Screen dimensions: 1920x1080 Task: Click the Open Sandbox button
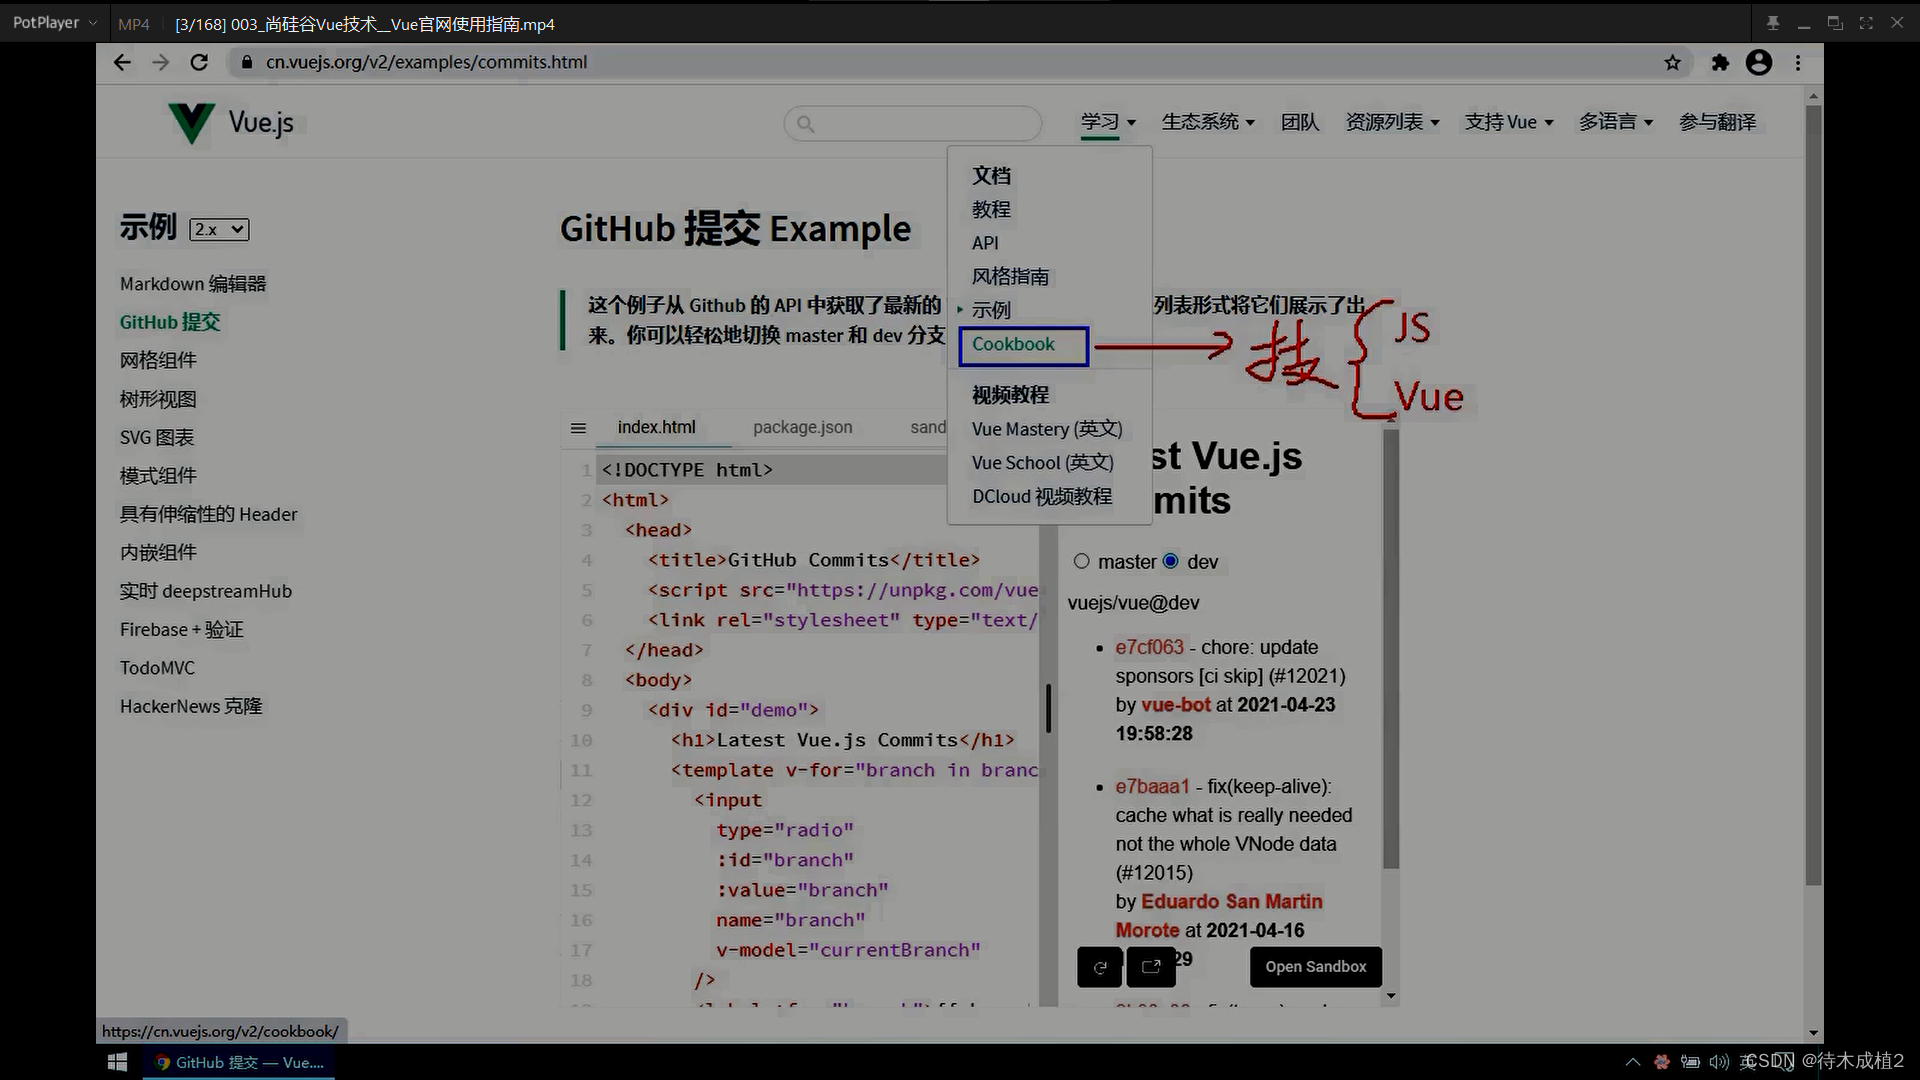[x=1316, y=965]
